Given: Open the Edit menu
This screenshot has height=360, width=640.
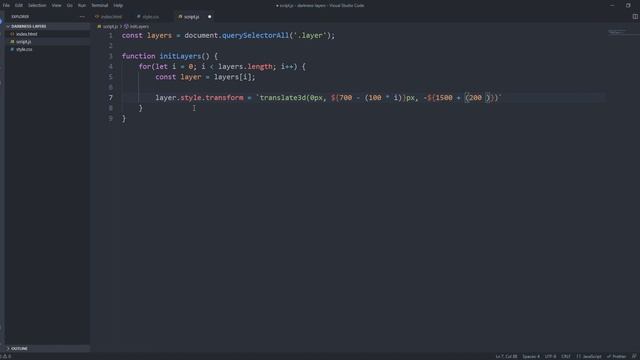Looking at the screenshot, I should (x=18, y=5).
